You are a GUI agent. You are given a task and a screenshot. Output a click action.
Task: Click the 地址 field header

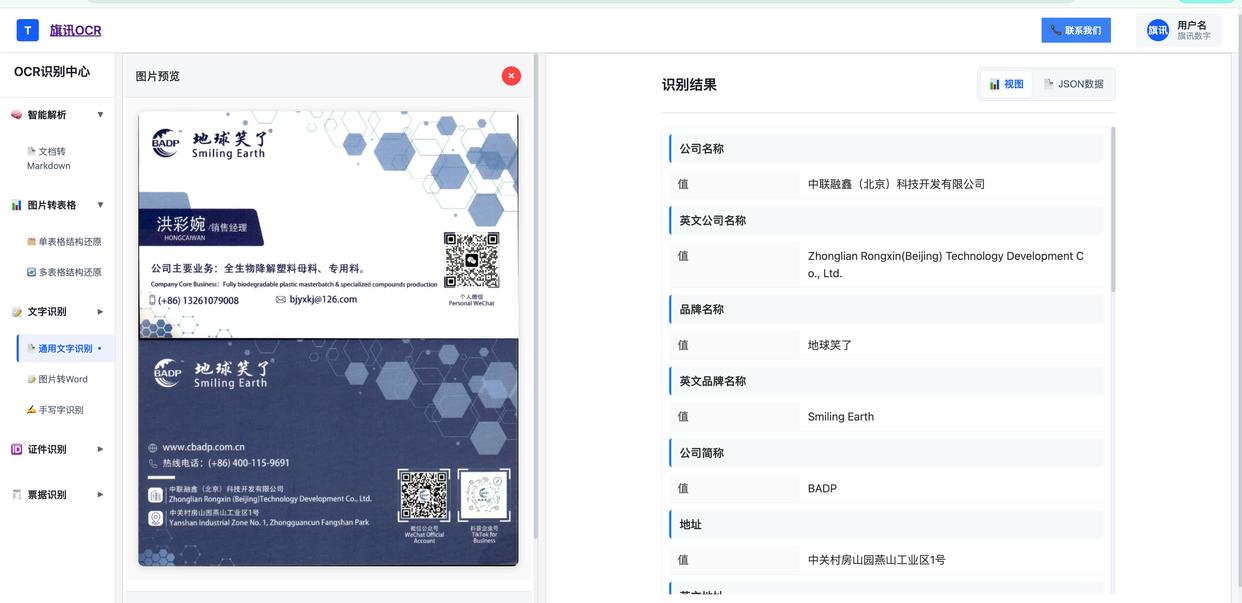click(x=886, y=524)
